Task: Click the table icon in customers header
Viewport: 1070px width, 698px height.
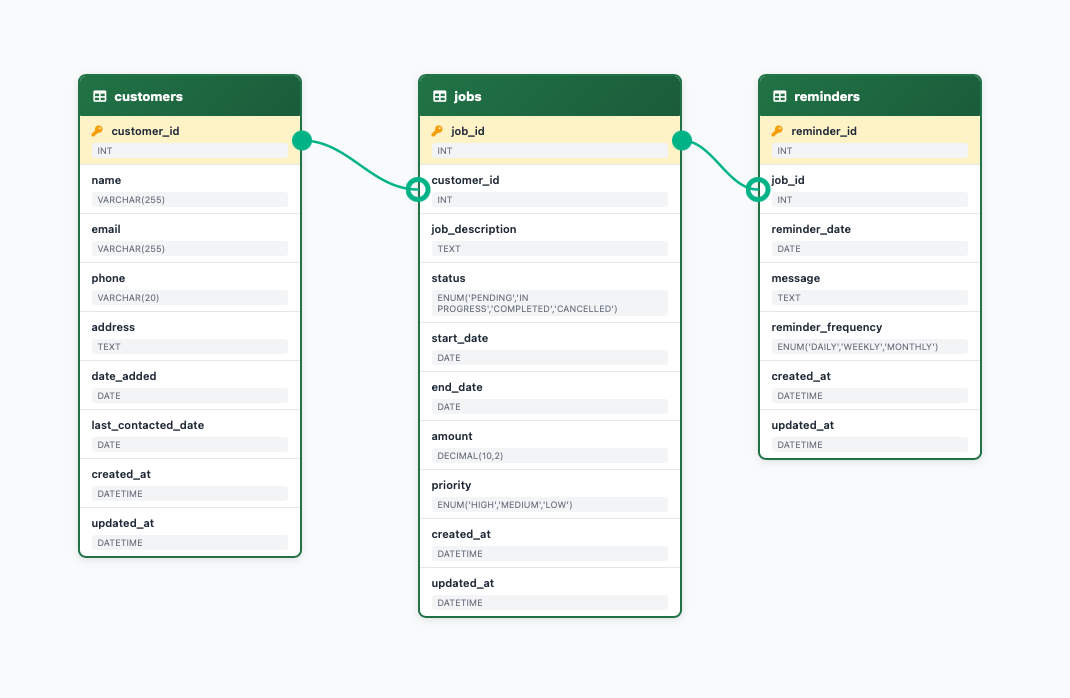Action: (100, 96)
